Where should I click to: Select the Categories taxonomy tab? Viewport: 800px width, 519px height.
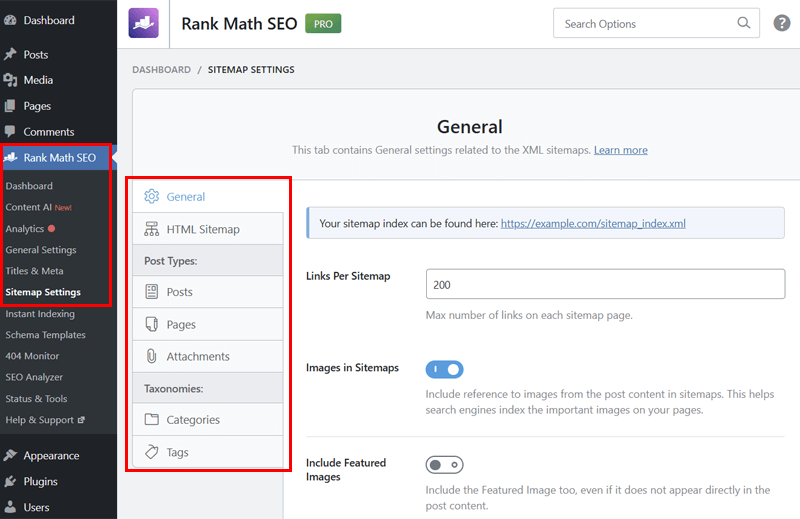tap(208, 419)
